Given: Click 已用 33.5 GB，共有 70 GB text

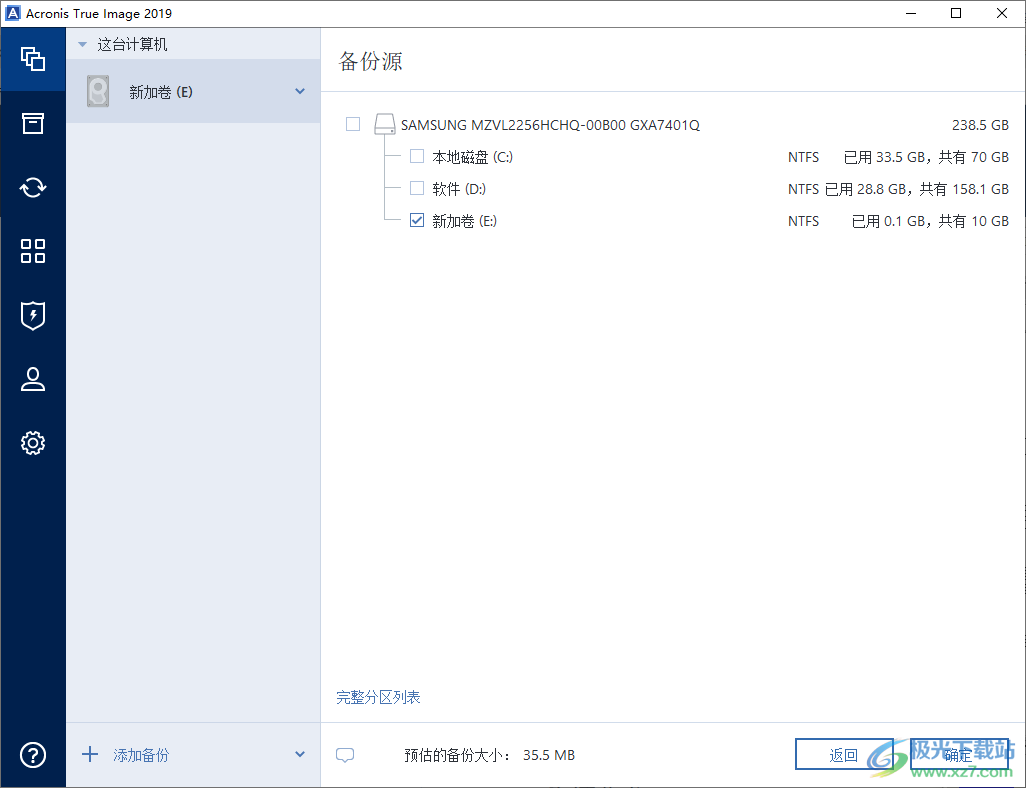Looking at the screenshot, I should (926, 157).
